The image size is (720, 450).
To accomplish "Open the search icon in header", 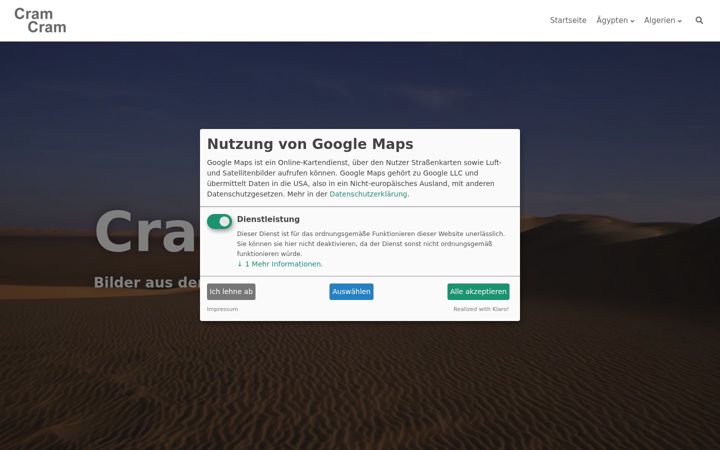I will pos(699,20).
